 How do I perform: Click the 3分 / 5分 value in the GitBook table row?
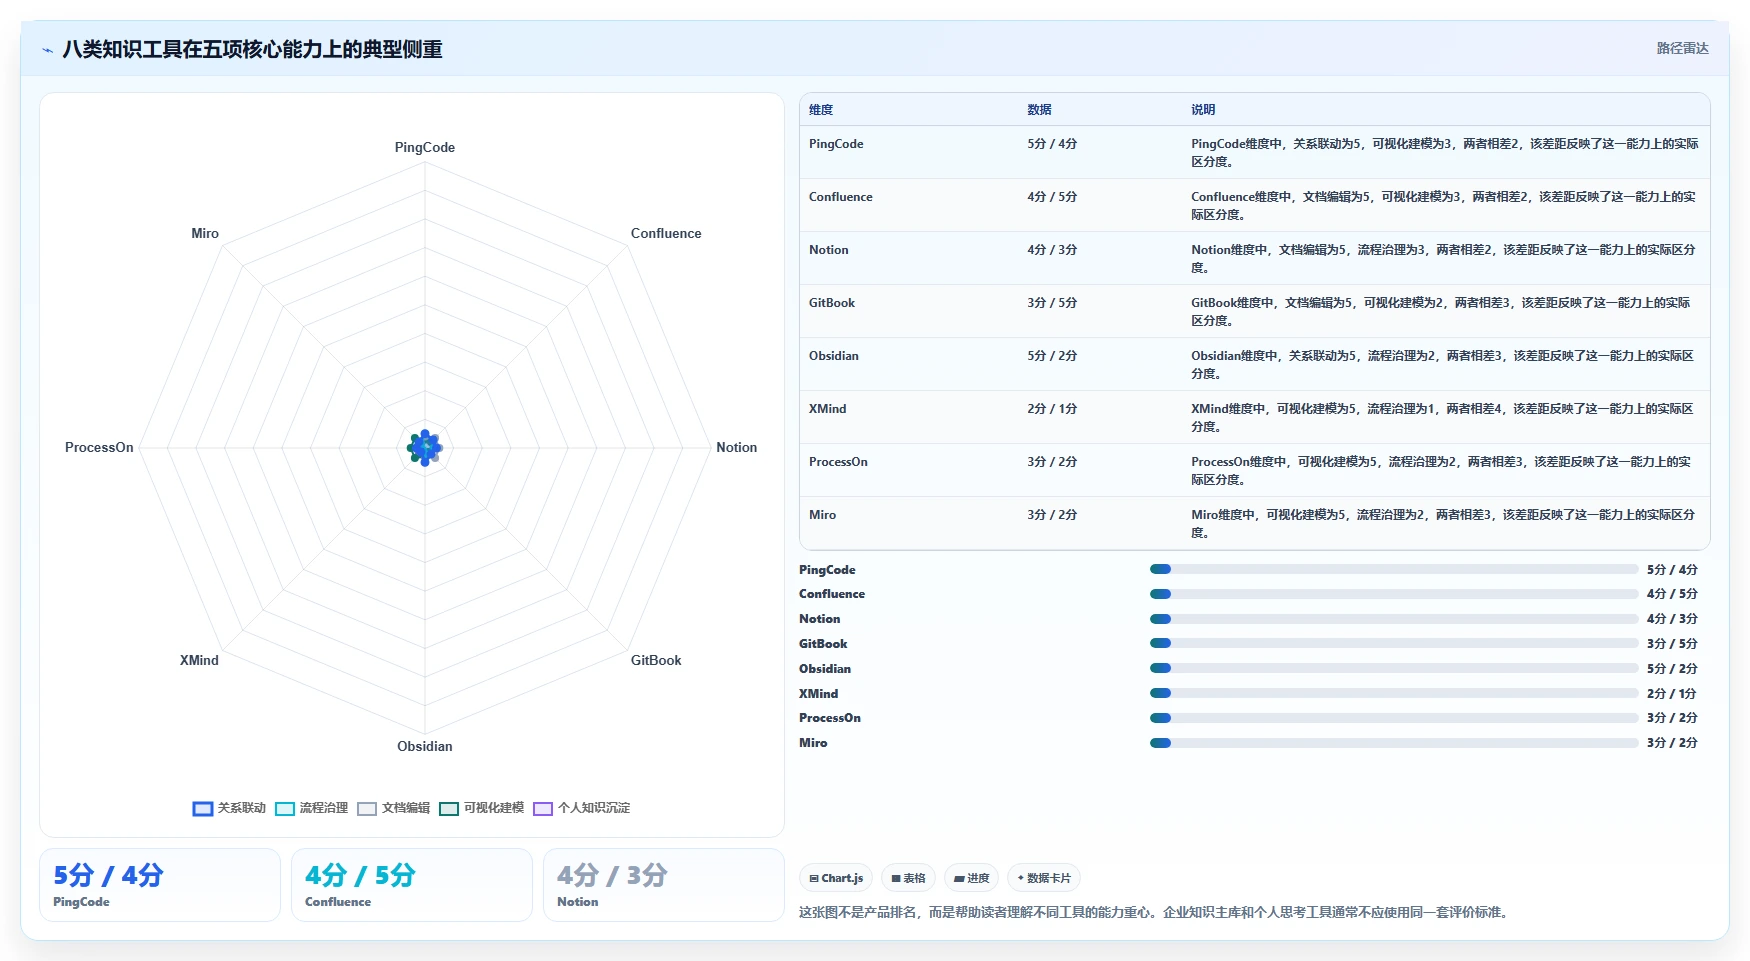coord(1052,303)
